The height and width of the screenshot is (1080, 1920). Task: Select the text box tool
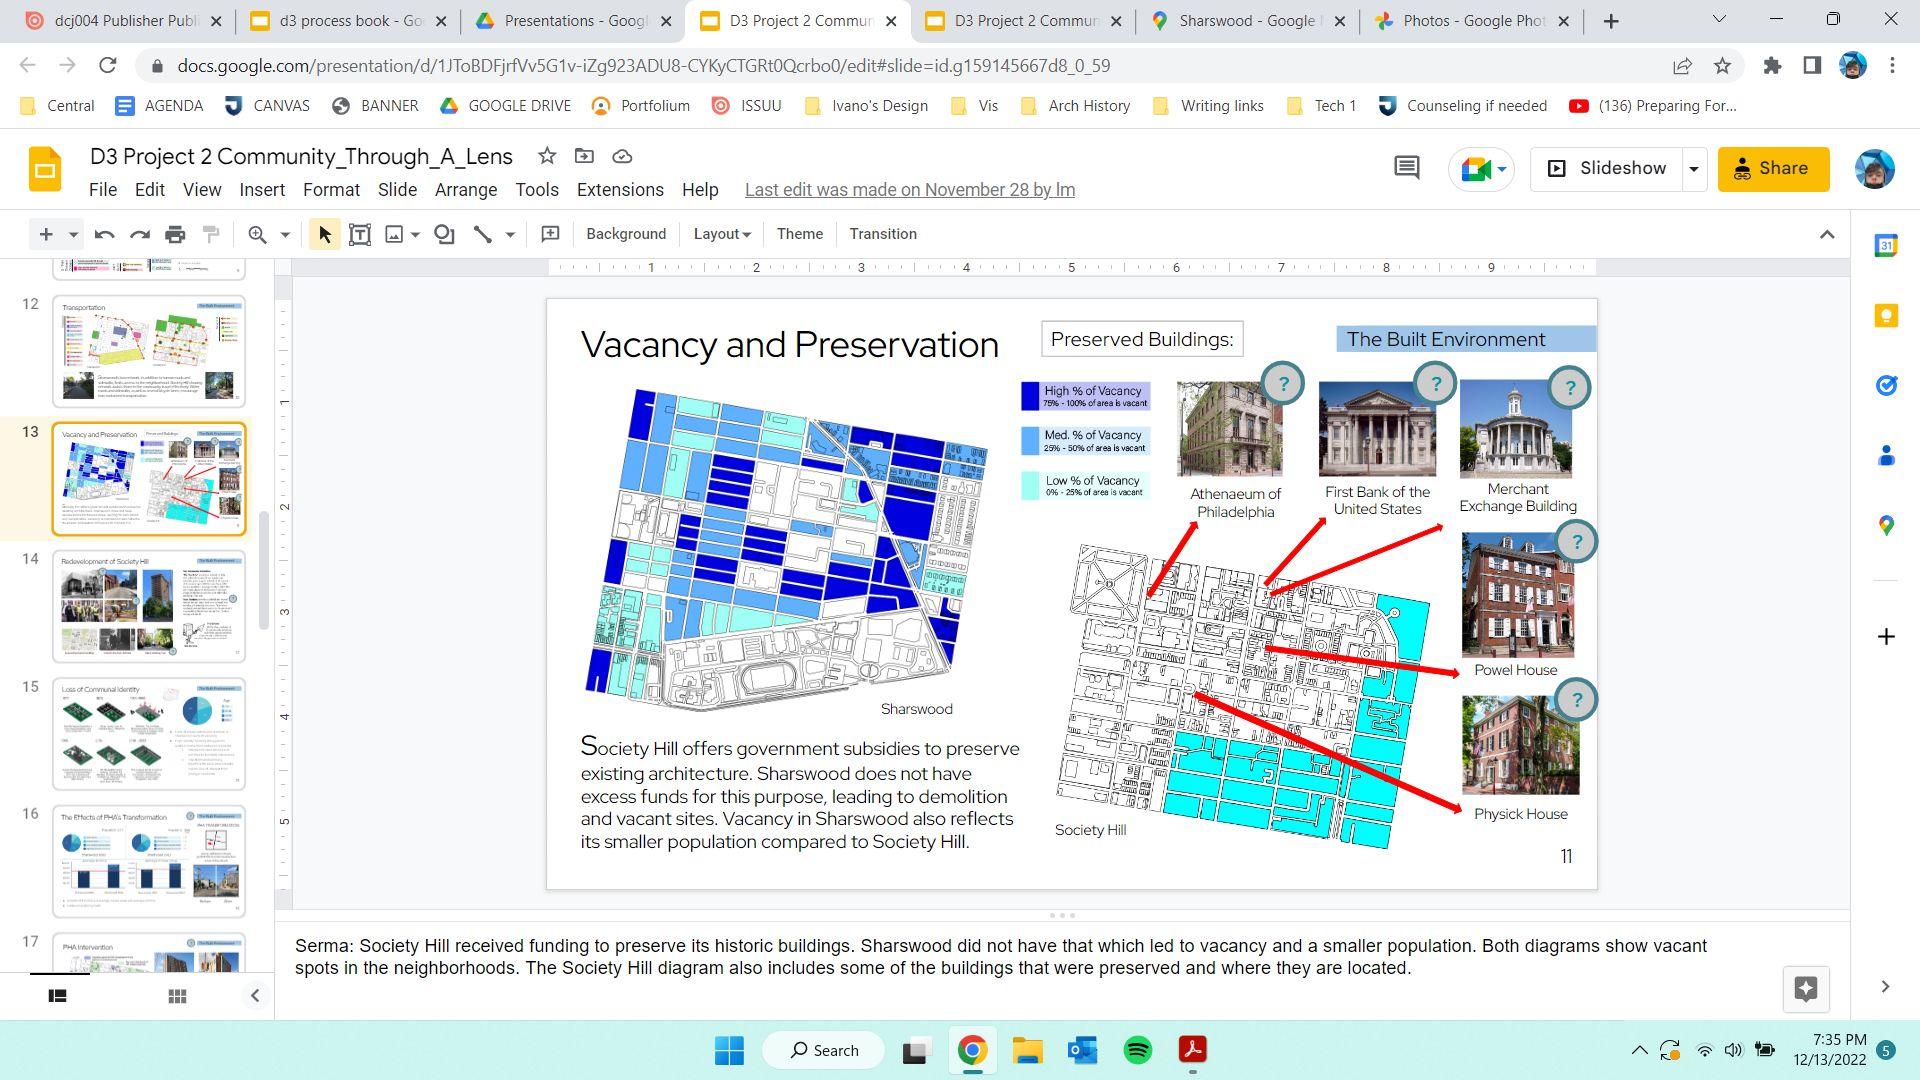(x=360, y=234)
